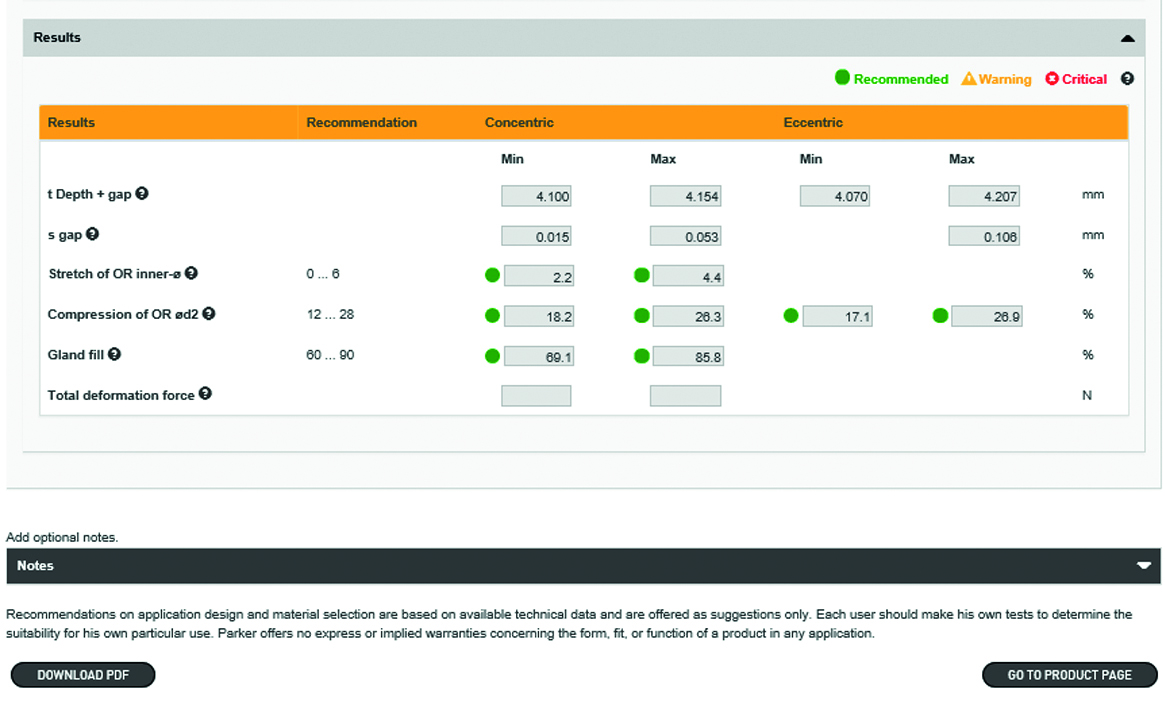Viewport: 1165px width, 720px height.
Task: Click the red Critical legend icon
Action: (x=1052, y=78)
